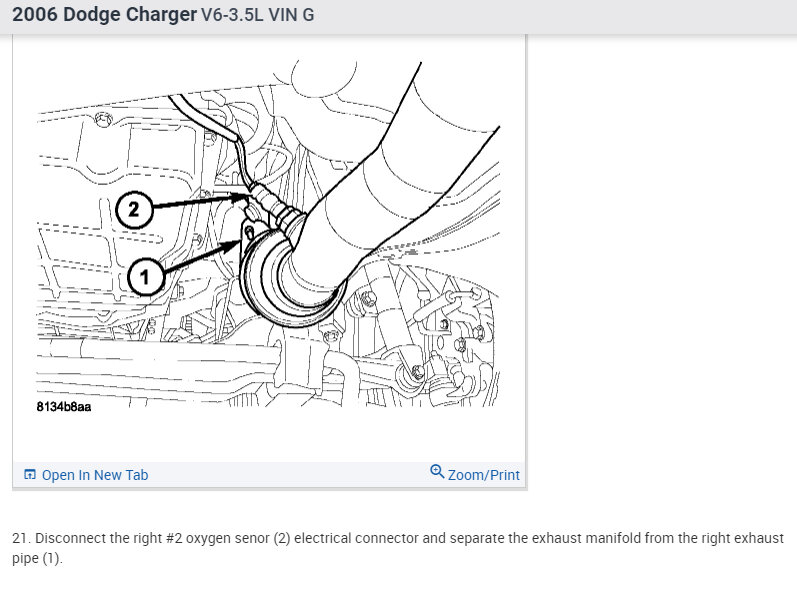797x589 pixels.
Task: Click the 2006 Dodge Charger heading
Action: click(104, 14)
